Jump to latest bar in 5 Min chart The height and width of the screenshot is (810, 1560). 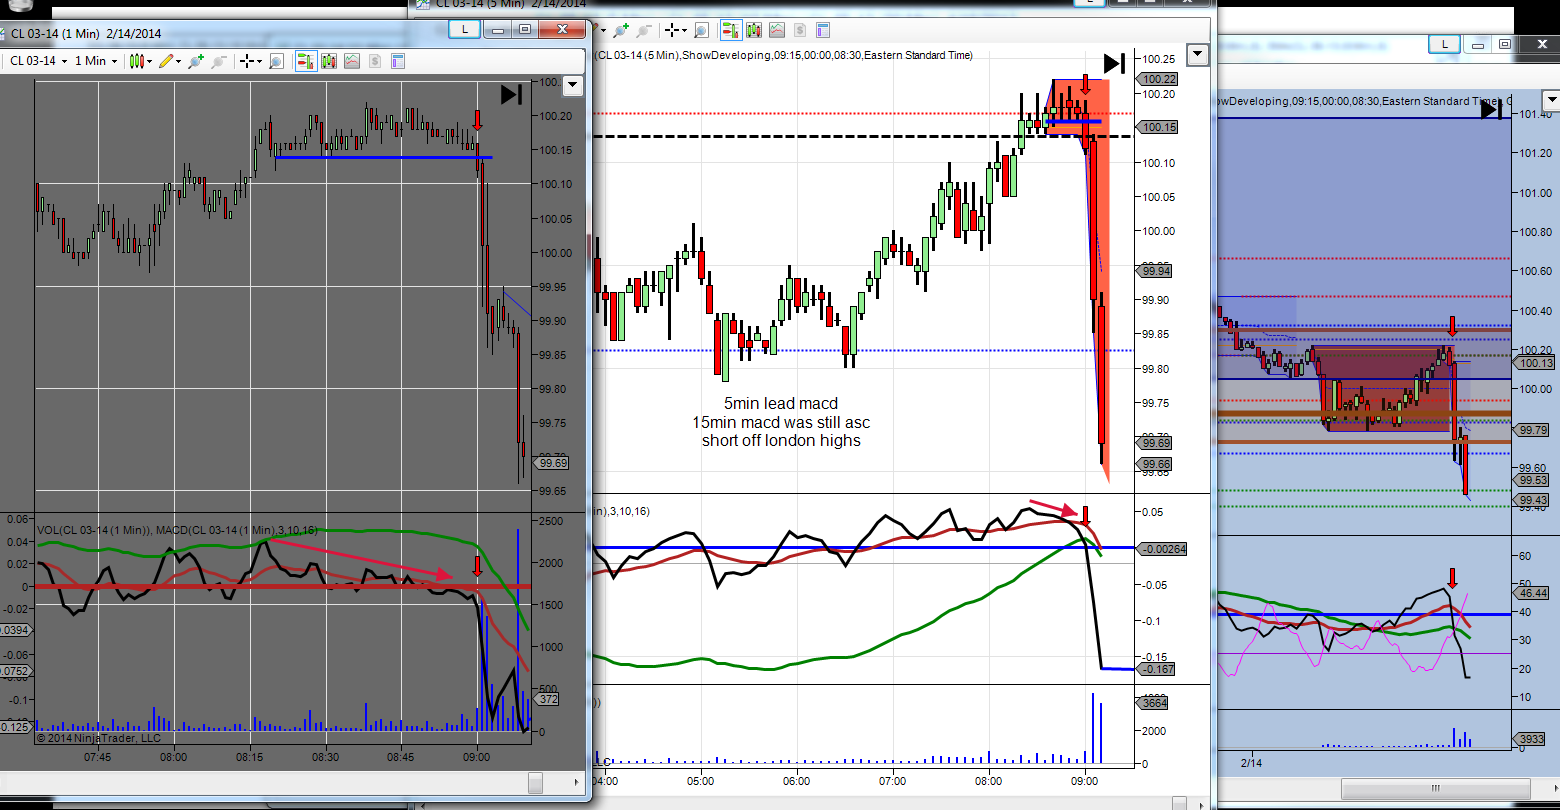click(1114, 63)
